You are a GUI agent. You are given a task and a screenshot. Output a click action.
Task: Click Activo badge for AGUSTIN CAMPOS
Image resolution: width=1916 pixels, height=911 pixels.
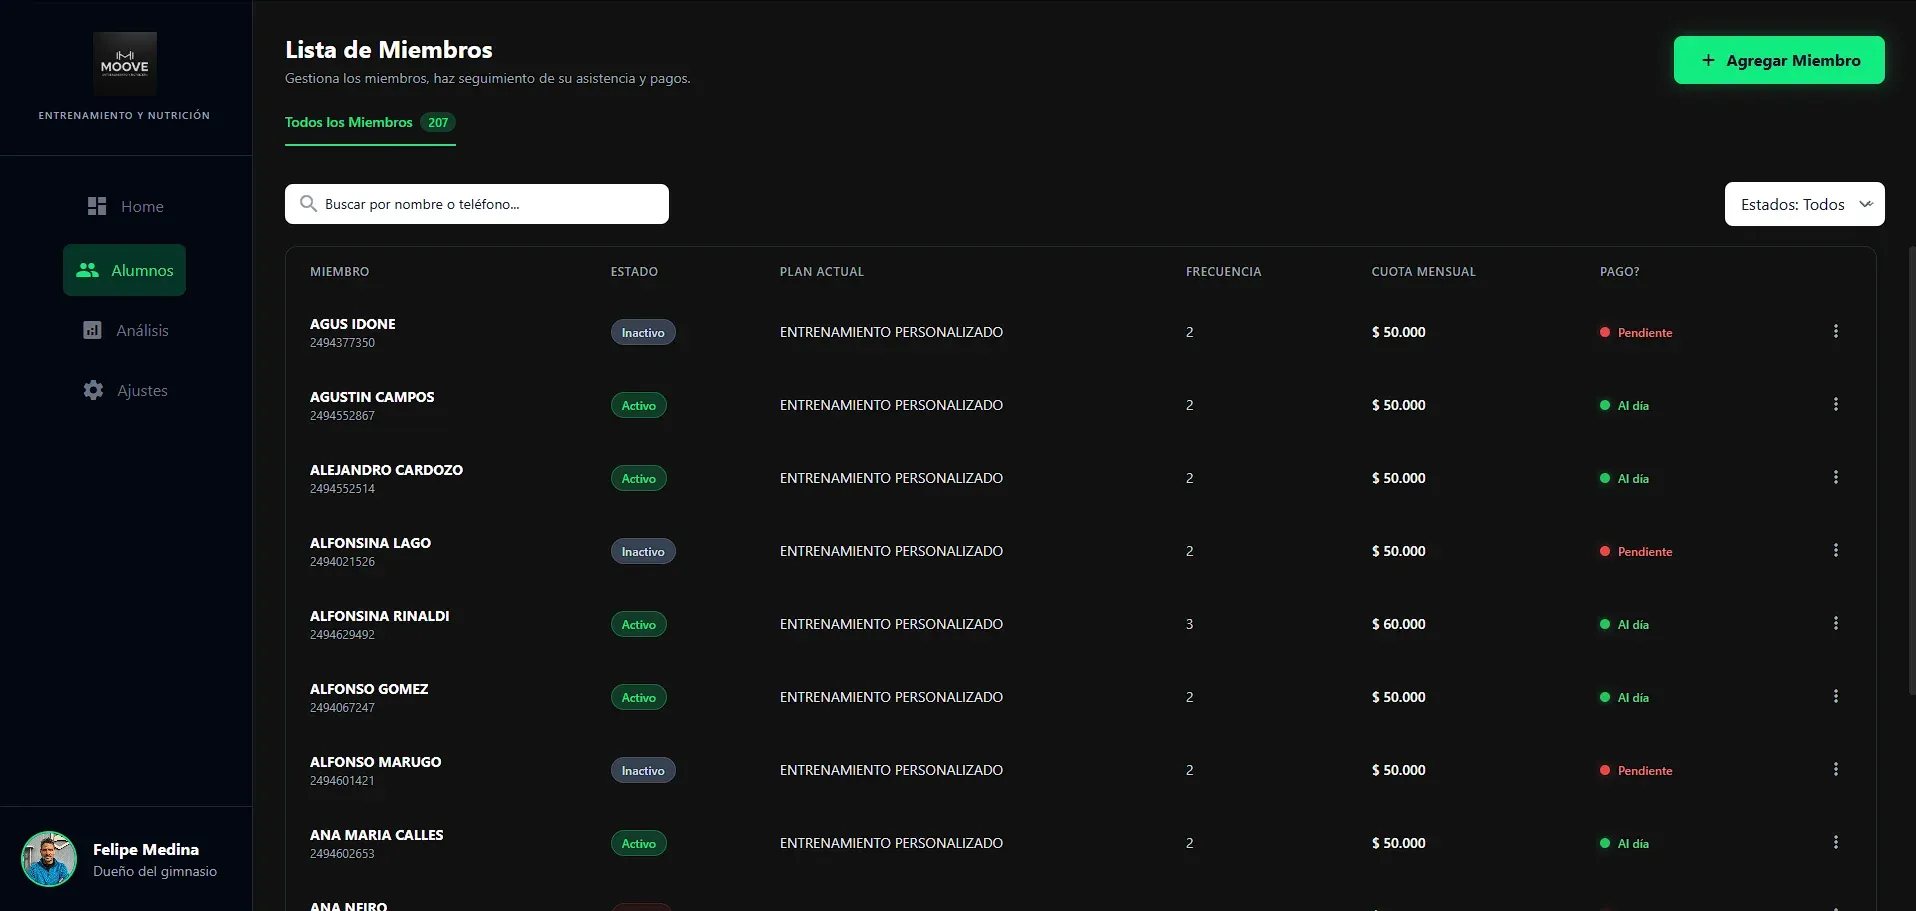(639, 405)
